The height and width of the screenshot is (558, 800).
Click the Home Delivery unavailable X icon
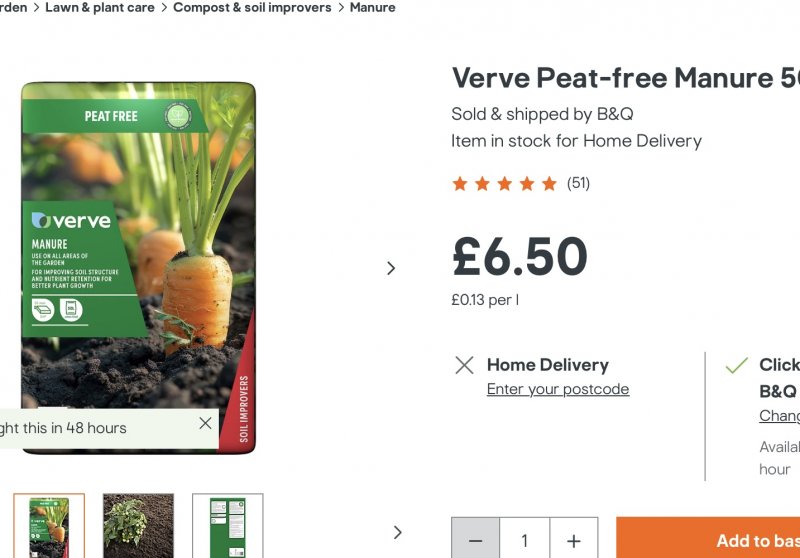point(464,365)
